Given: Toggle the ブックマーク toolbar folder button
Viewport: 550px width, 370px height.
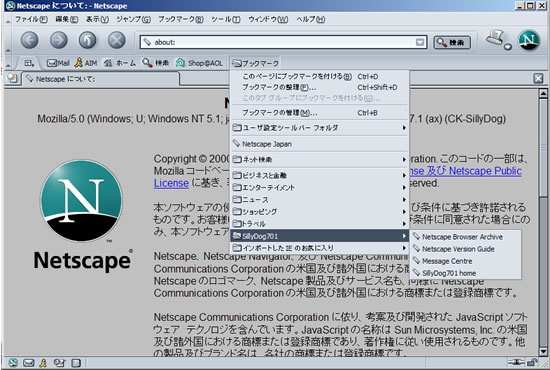Looking at the screenshot, I should 255,63.
